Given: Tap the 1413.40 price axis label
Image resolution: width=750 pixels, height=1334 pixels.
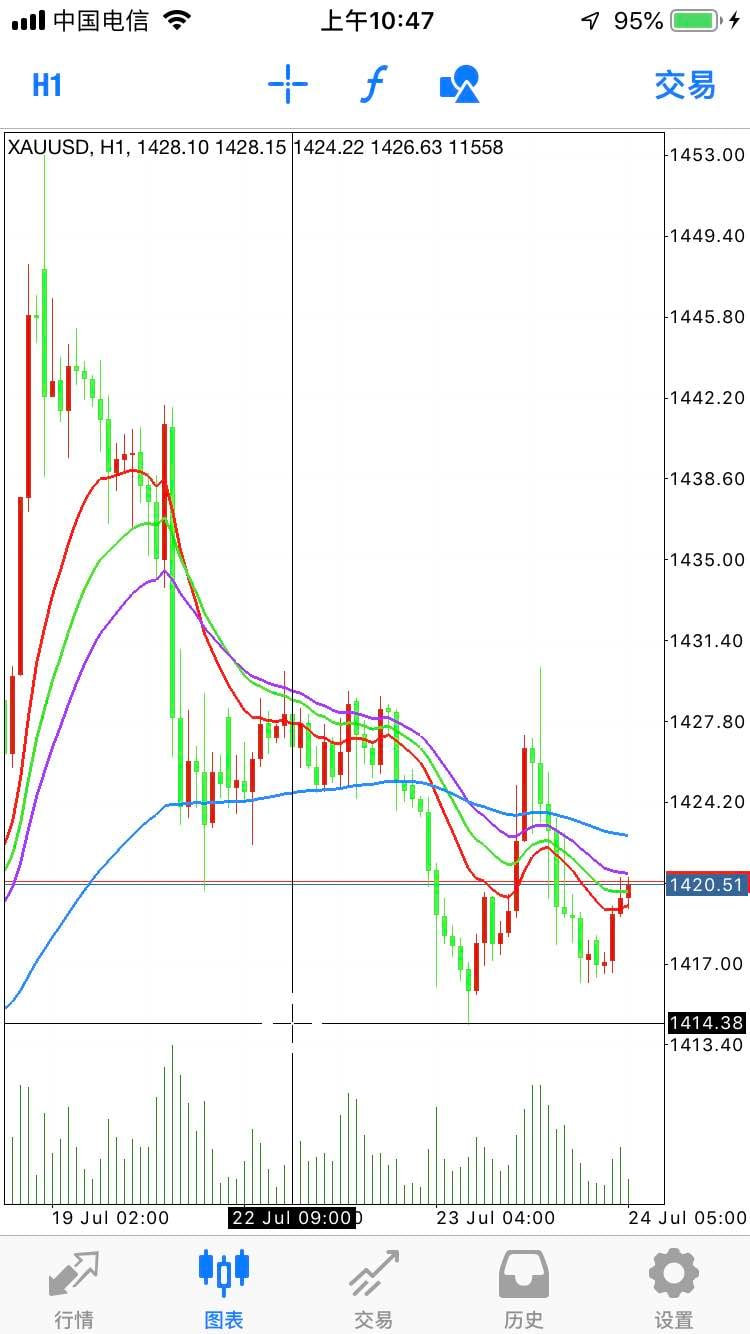Looking at the screenshot, I should [707, 1045].
